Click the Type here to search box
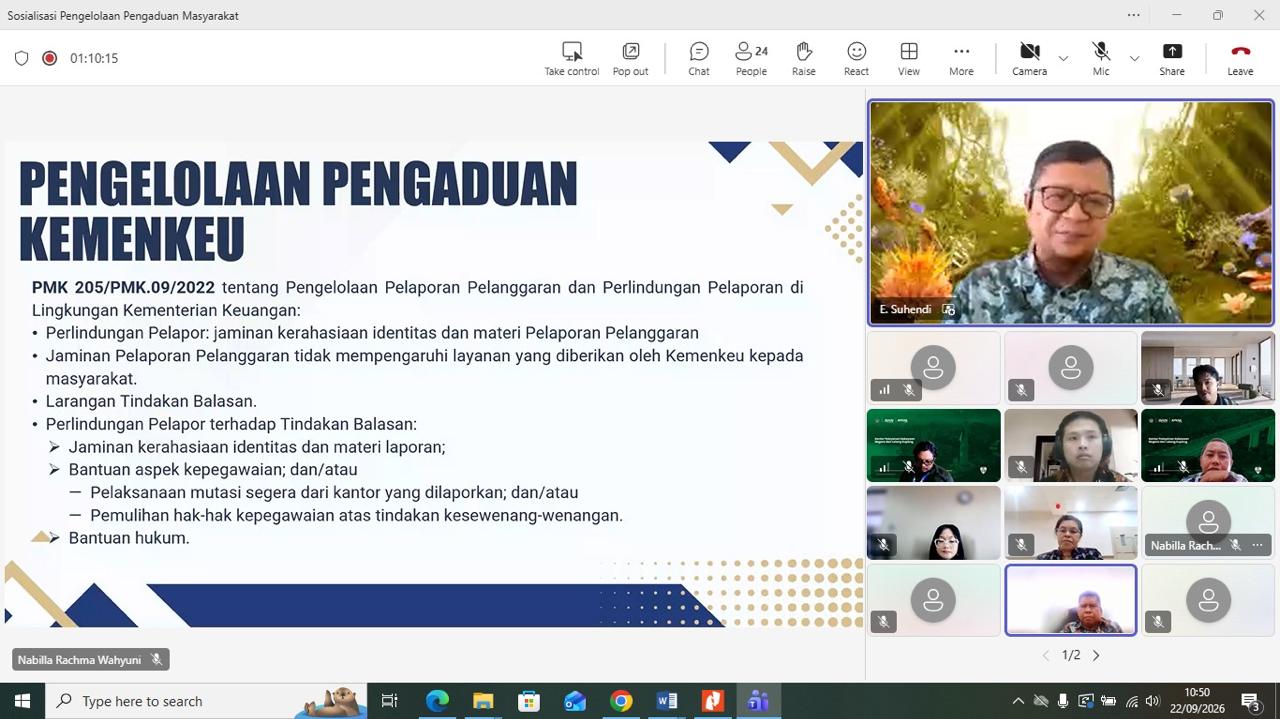 pos(207,701)
